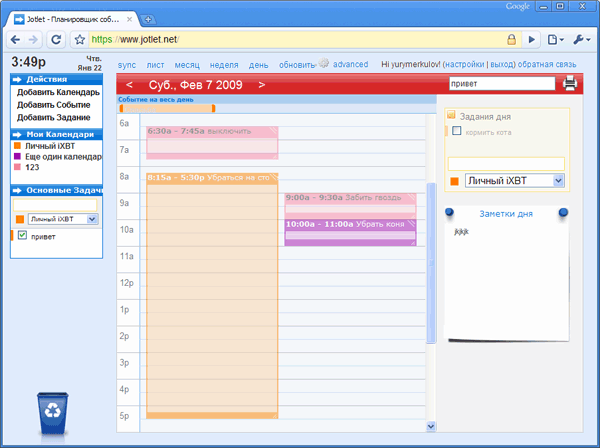Viewport: 600px width, 448px height.
Task: Close the Jotlet browser tab
Action: 130,19
